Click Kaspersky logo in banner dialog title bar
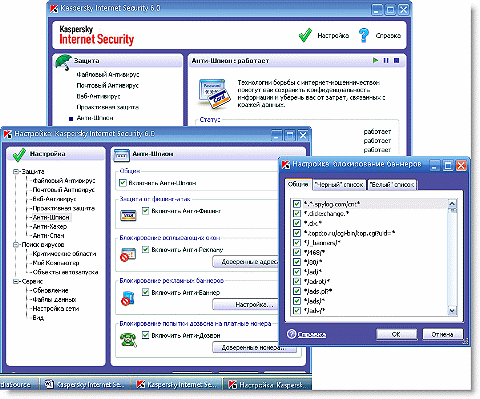Screen dimensions: 480x399 286,165
